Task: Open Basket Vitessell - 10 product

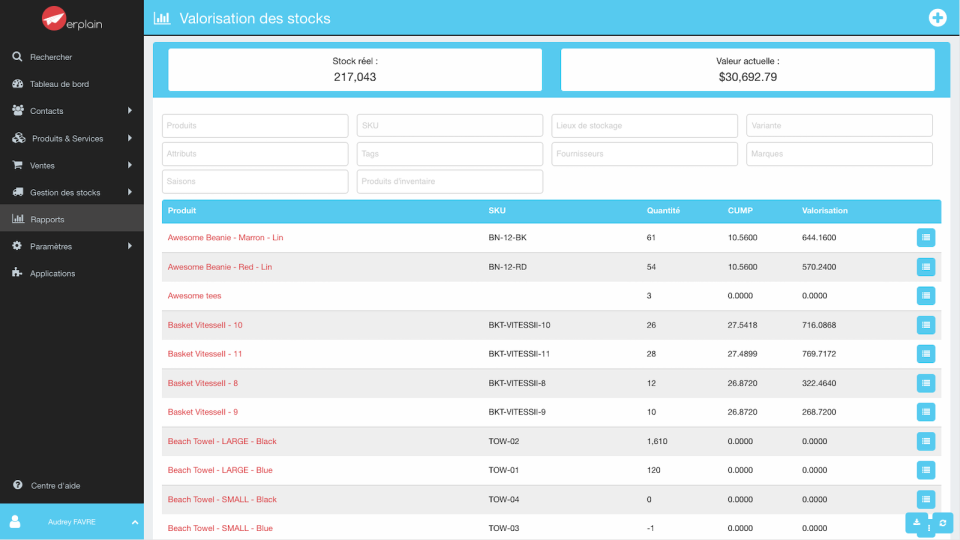Action: click(205, 325)
